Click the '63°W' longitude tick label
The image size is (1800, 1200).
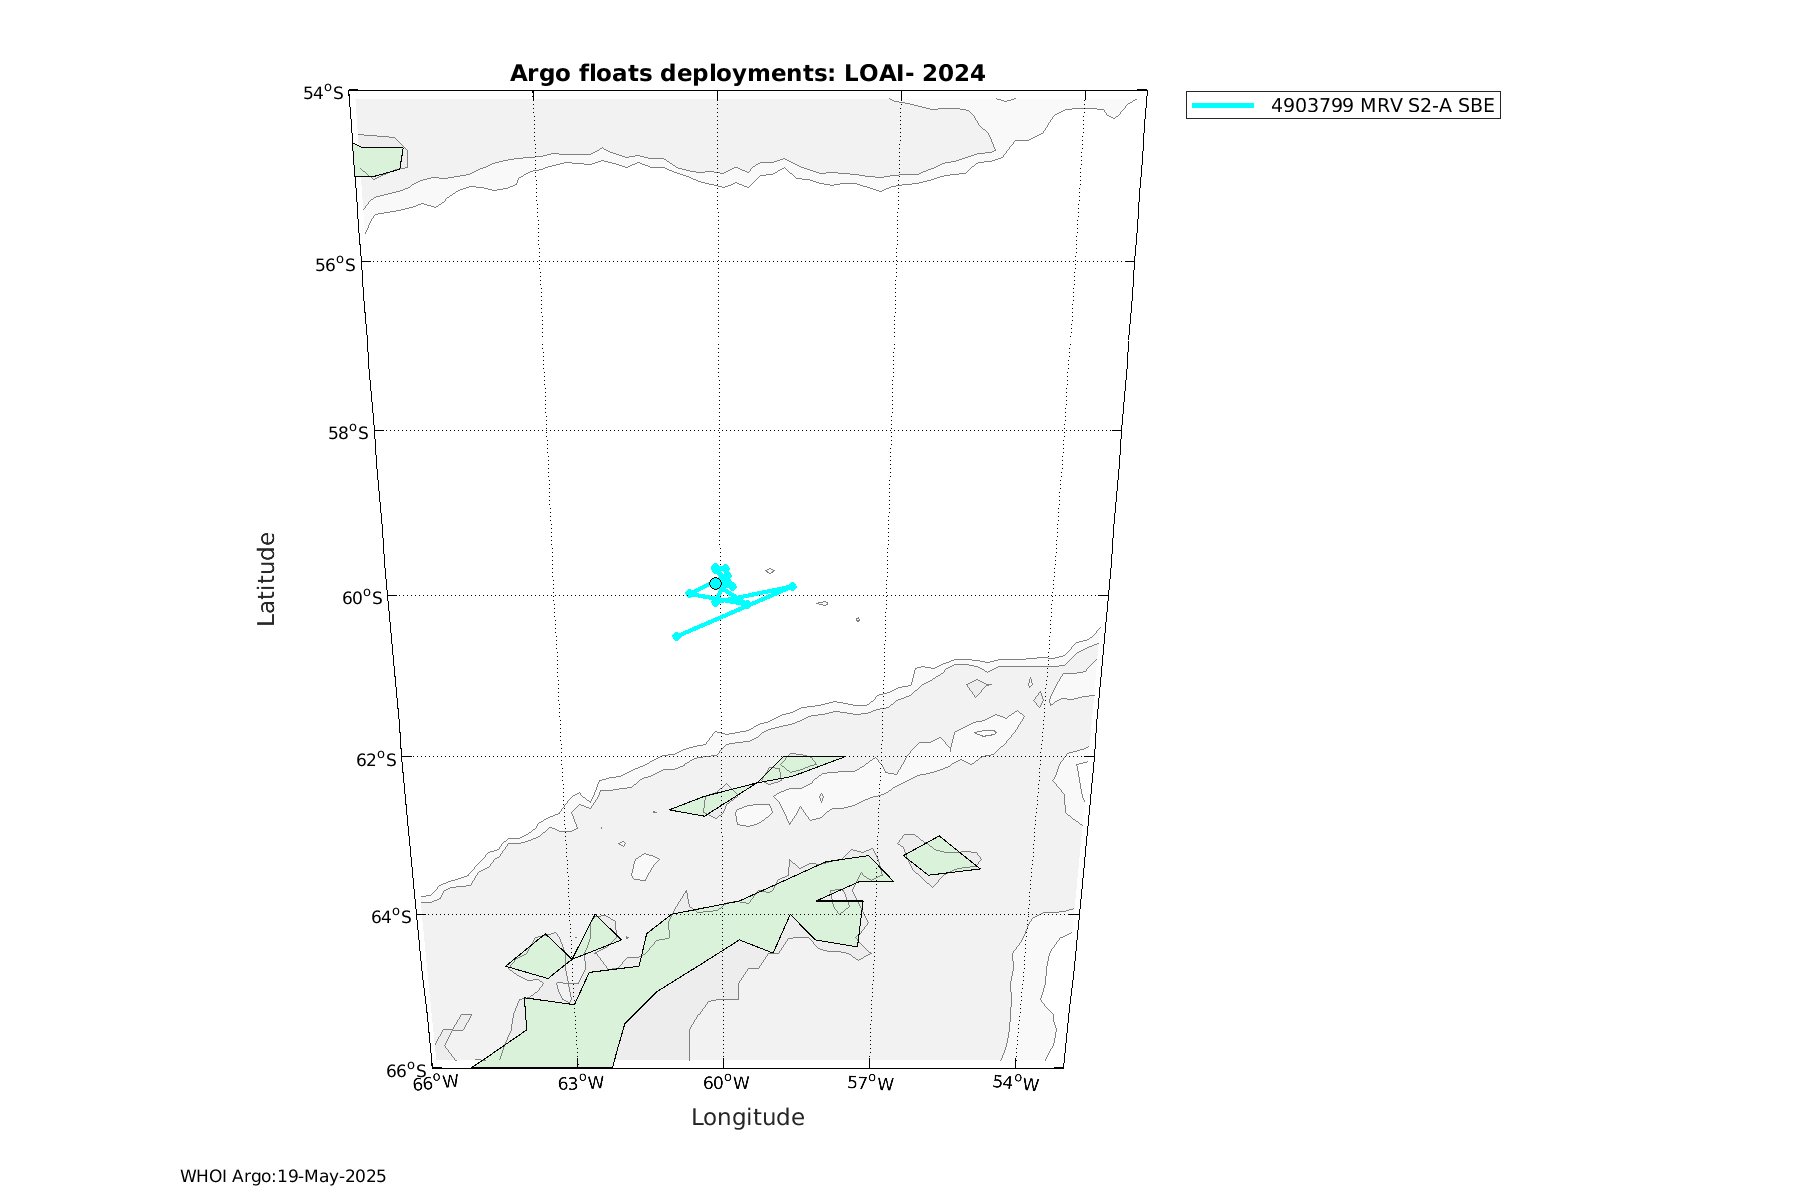(x=581, y=1083)
